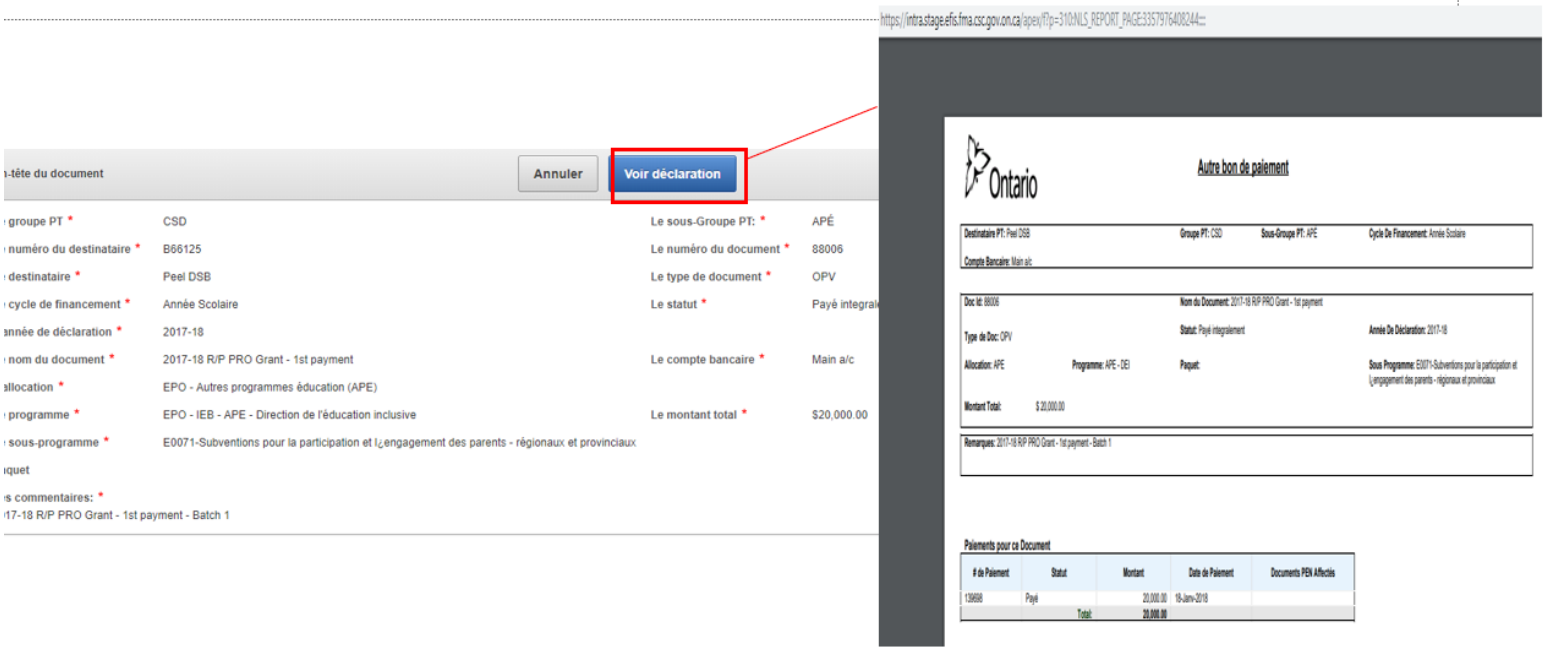The image size is (1546, 651).
Task: Click the Autre bon de paiement heading
Action: pos(1242,168)
